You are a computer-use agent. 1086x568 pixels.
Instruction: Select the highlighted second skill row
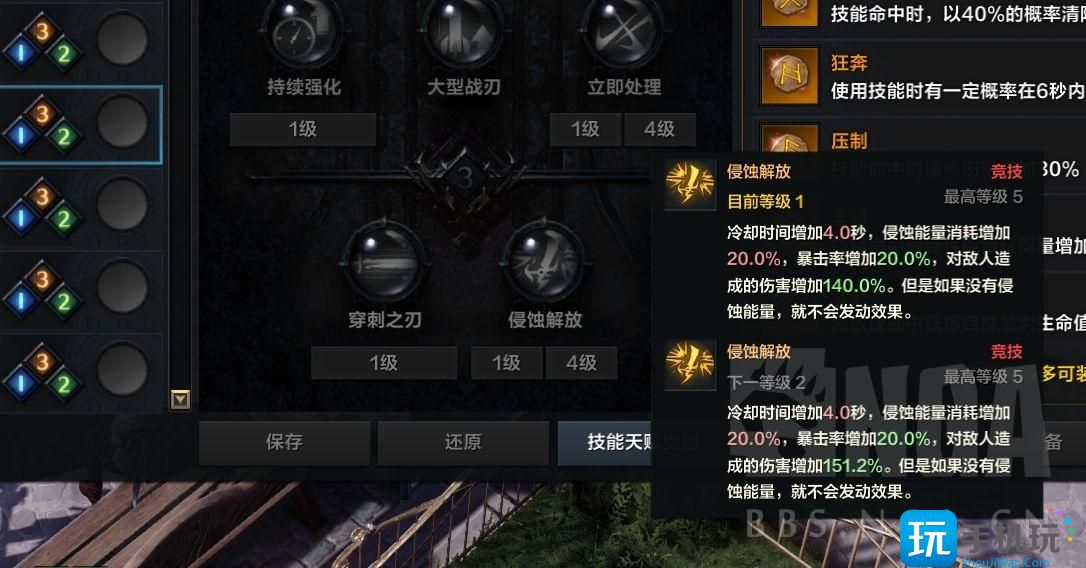[81, 125]
